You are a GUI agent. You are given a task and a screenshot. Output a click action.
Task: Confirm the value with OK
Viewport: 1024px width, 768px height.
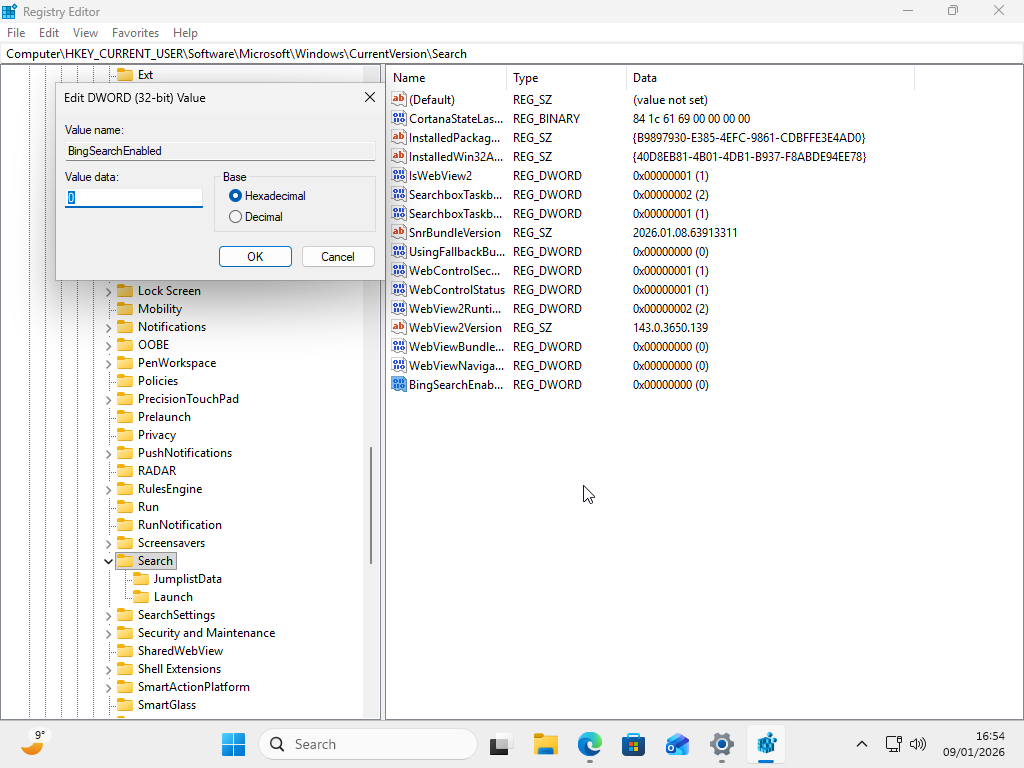[x=255, y=256]
